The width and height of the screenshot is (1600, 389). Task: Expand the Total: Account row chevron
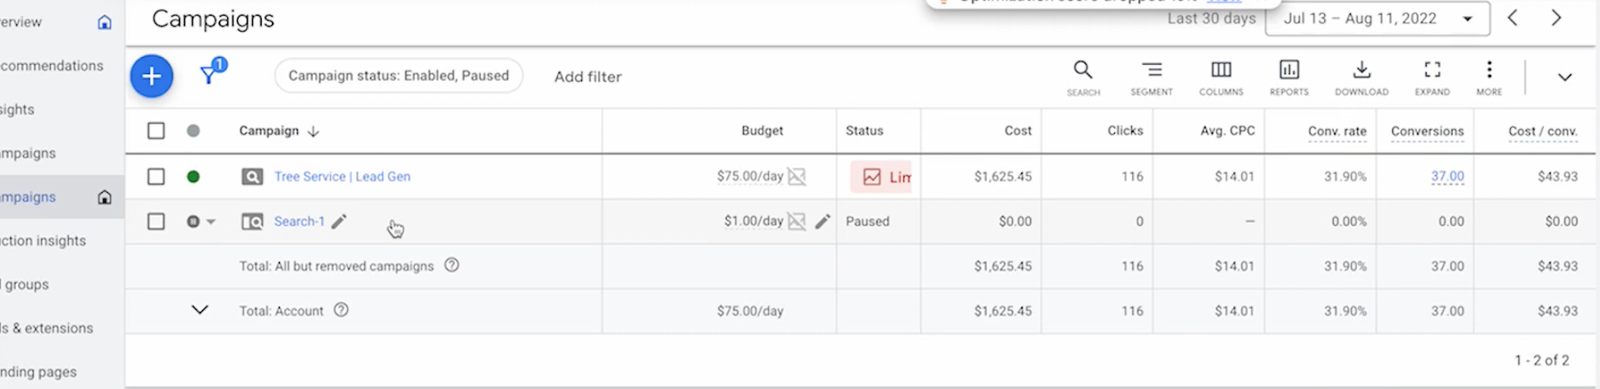pyautogui.click(x=200, y=310)
